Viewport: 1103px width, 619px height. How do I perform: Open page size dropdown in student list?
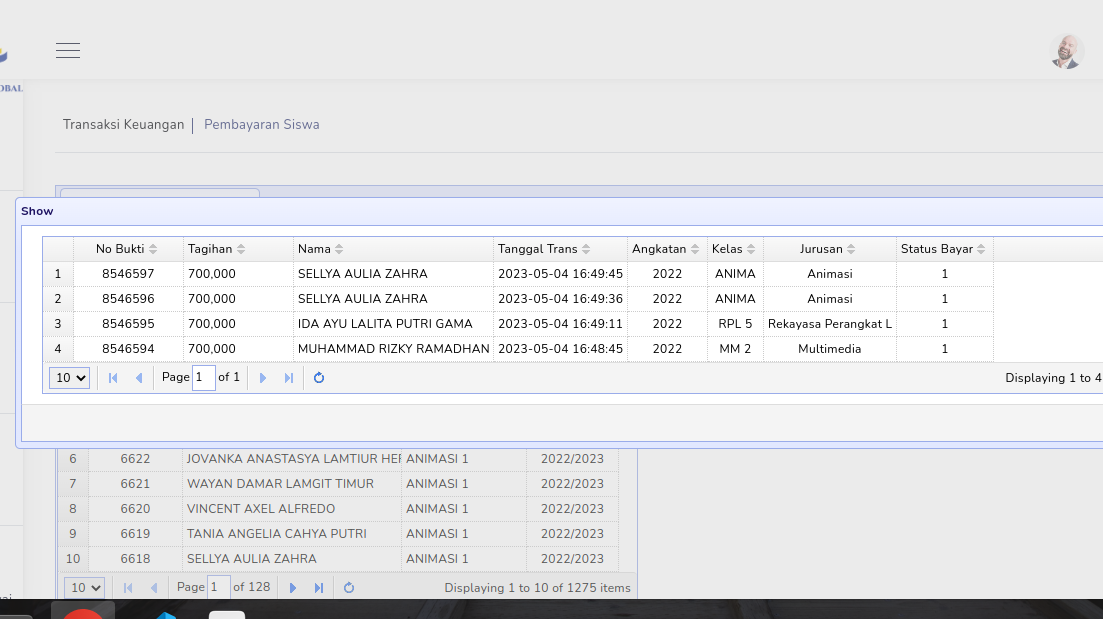84,588
